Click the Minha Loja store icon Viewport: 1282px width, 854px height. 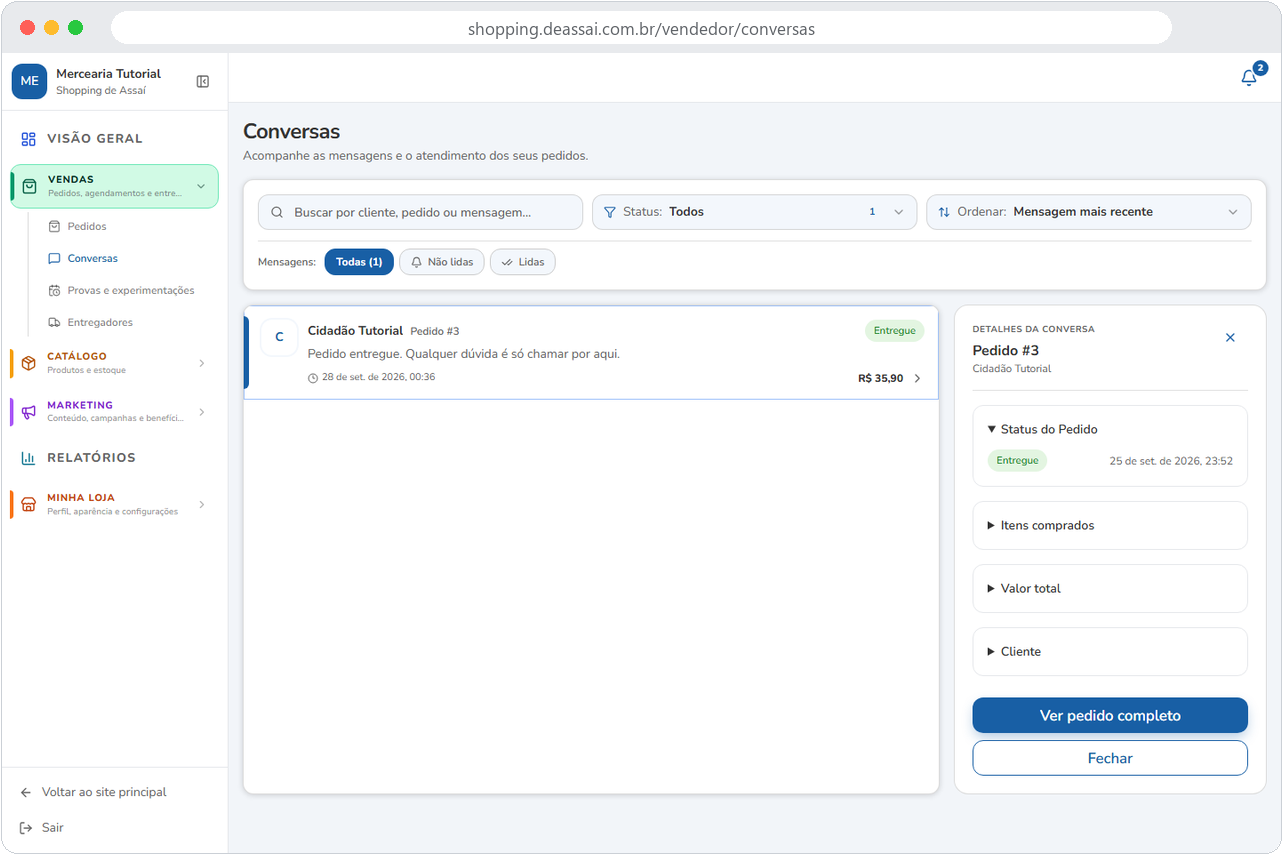coord(28,504)
